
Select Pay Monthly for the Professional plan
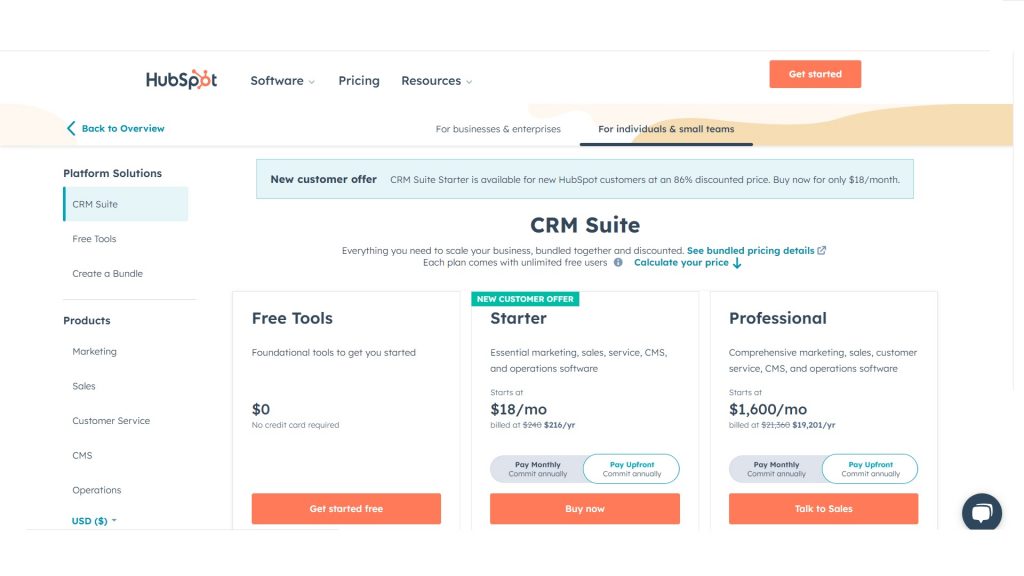776,469
